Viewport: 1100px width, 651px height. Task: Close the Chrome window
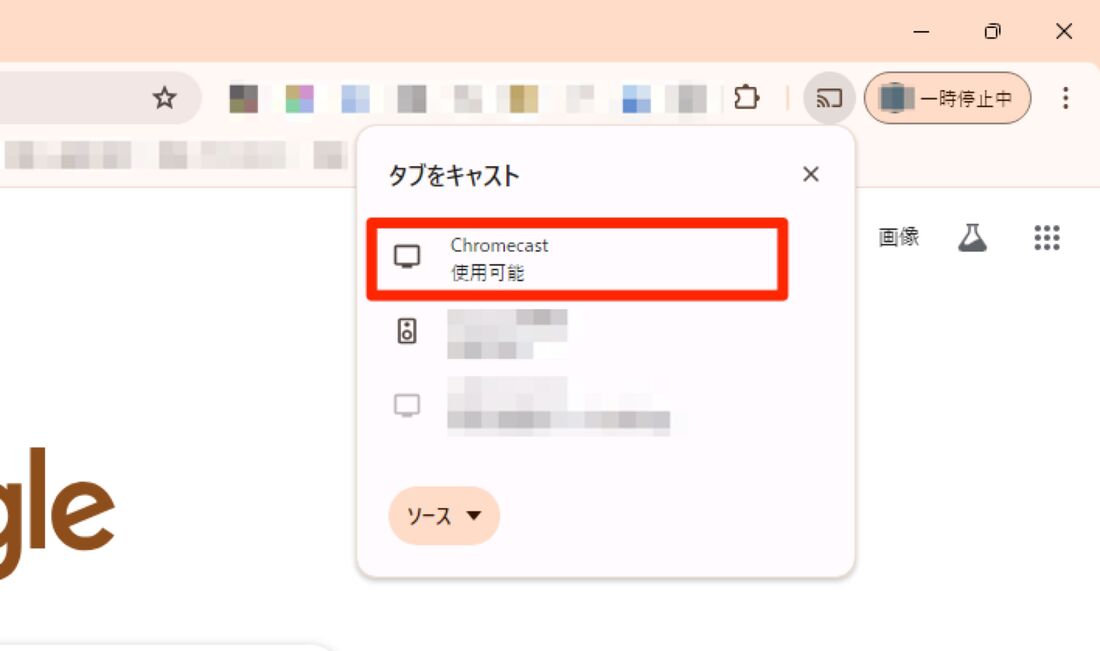pyautogui.click(x=1064, y=32)
